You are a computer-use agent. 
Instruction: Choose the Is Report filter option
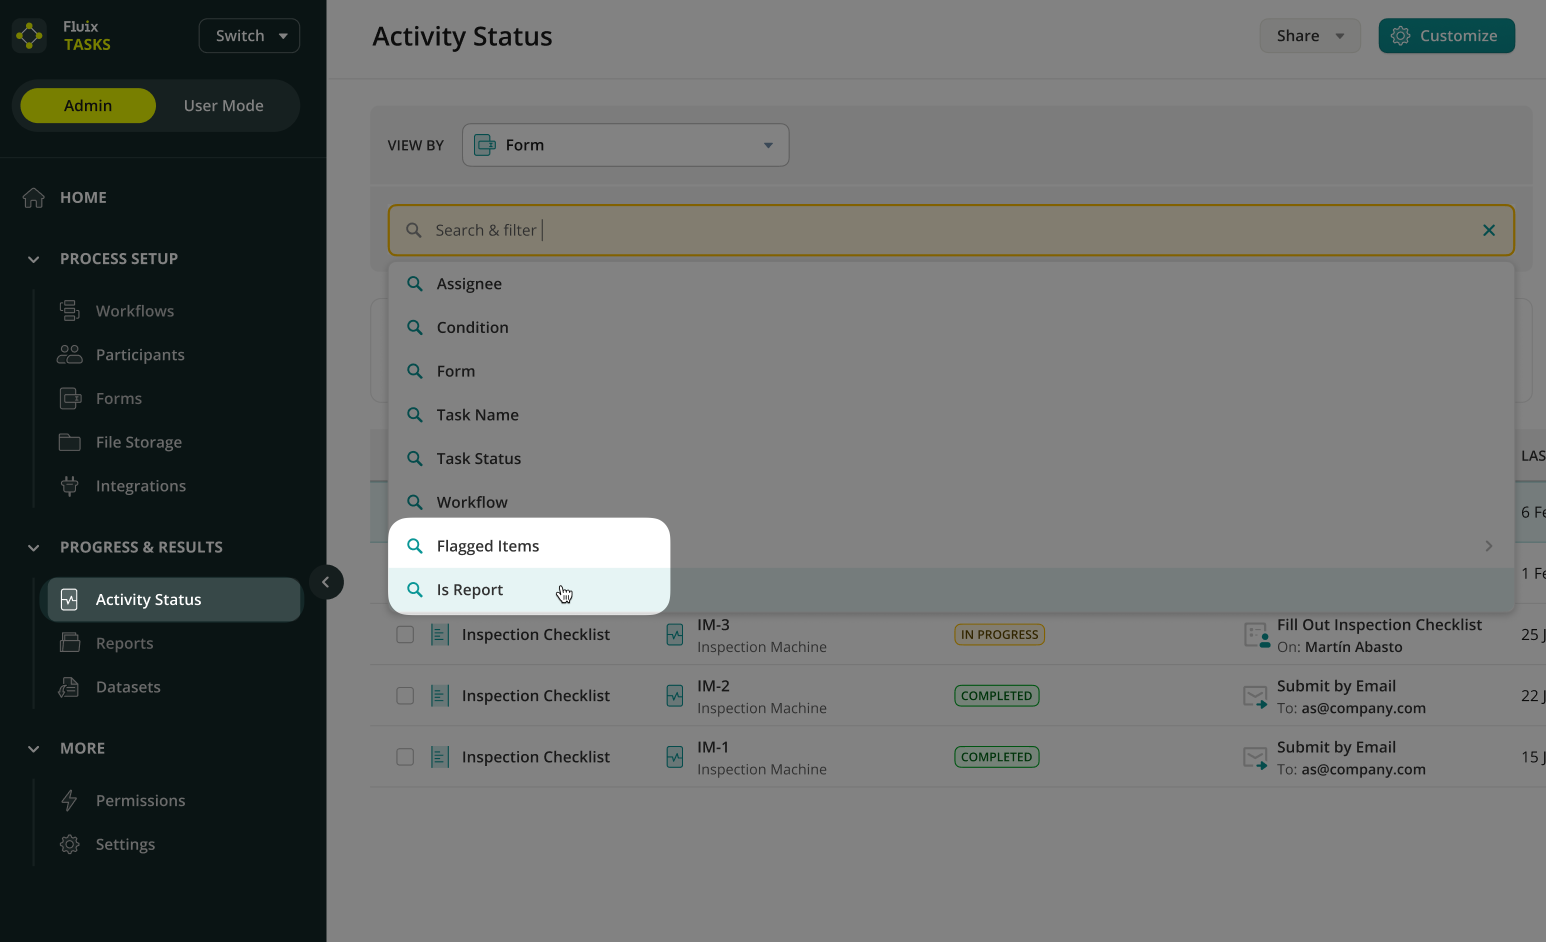click(470, 590)
